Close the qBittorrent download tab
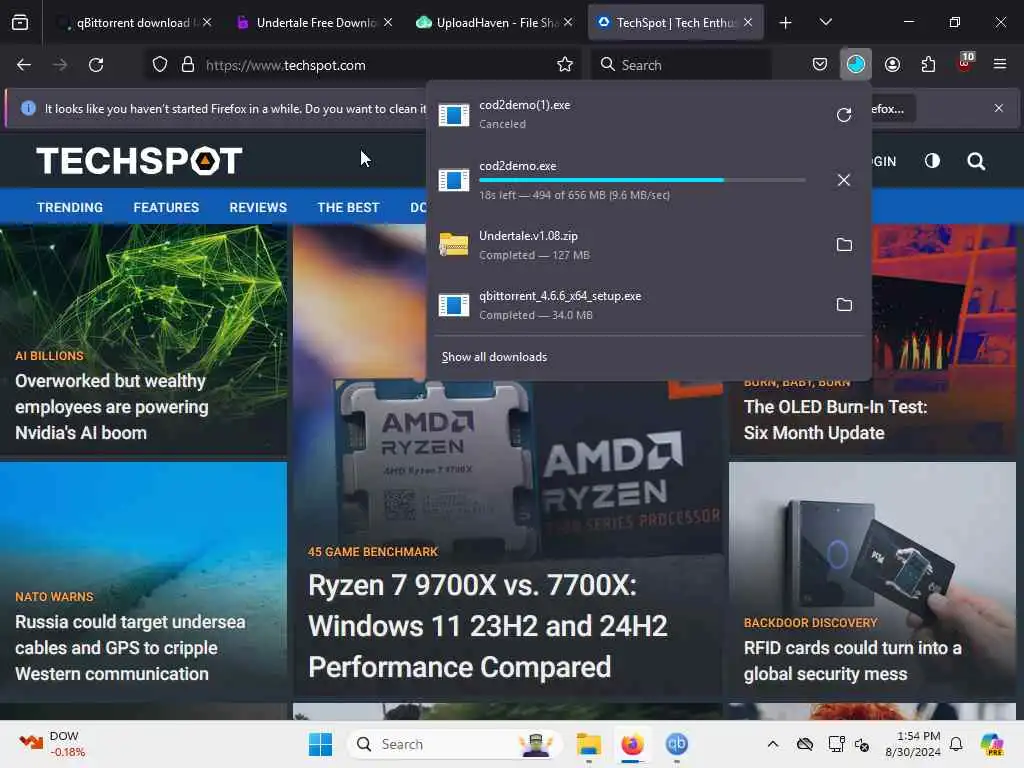Viewport: 1024px width, 768px height. click(207, 22)
